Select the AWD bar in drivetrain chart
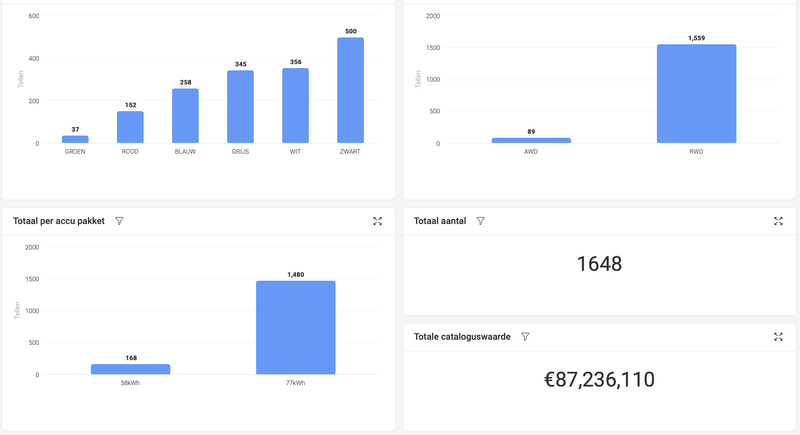This screenshot has height=435, width=800. pyautogui.click(x=531, y=140)
